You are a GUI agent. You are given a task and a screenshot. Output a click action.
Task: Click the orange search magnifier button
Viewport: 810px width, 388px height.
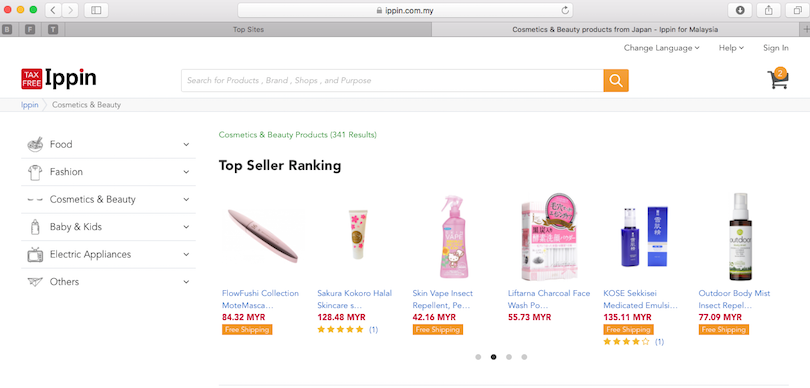coord(616,81)
